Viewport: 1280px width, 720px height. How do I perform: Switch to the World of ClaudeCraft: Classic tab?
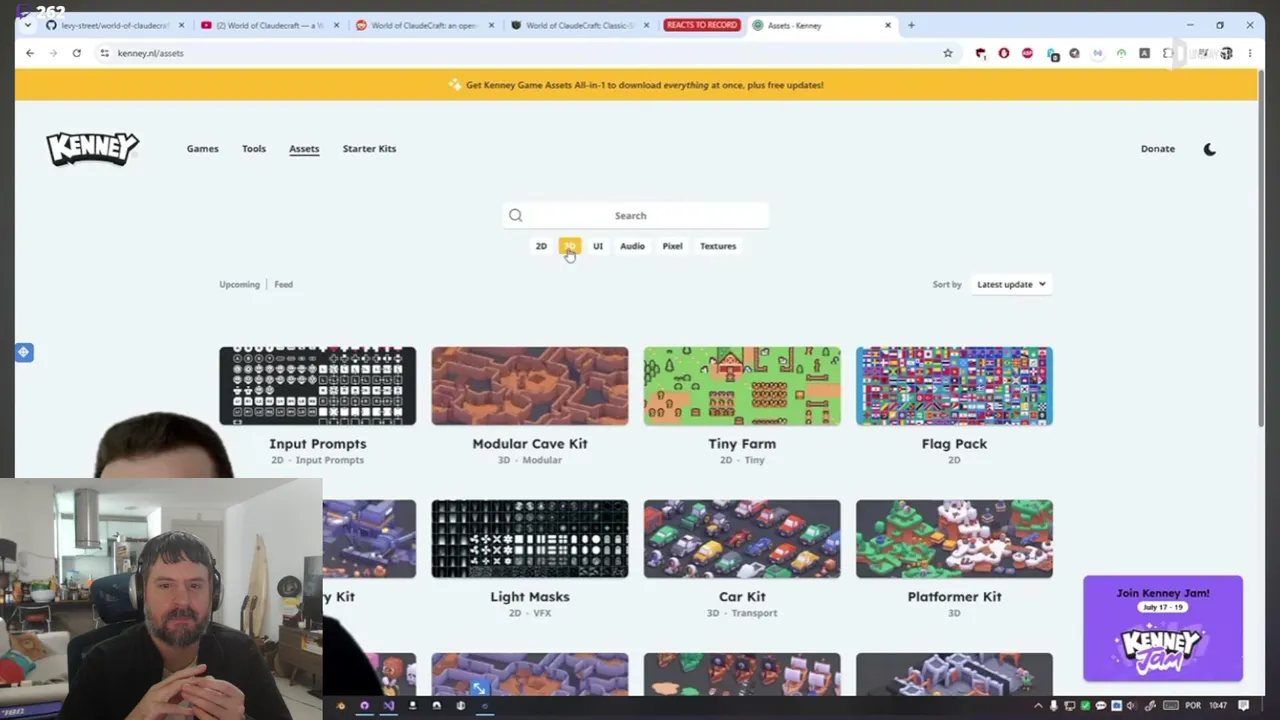click(582, 25)
